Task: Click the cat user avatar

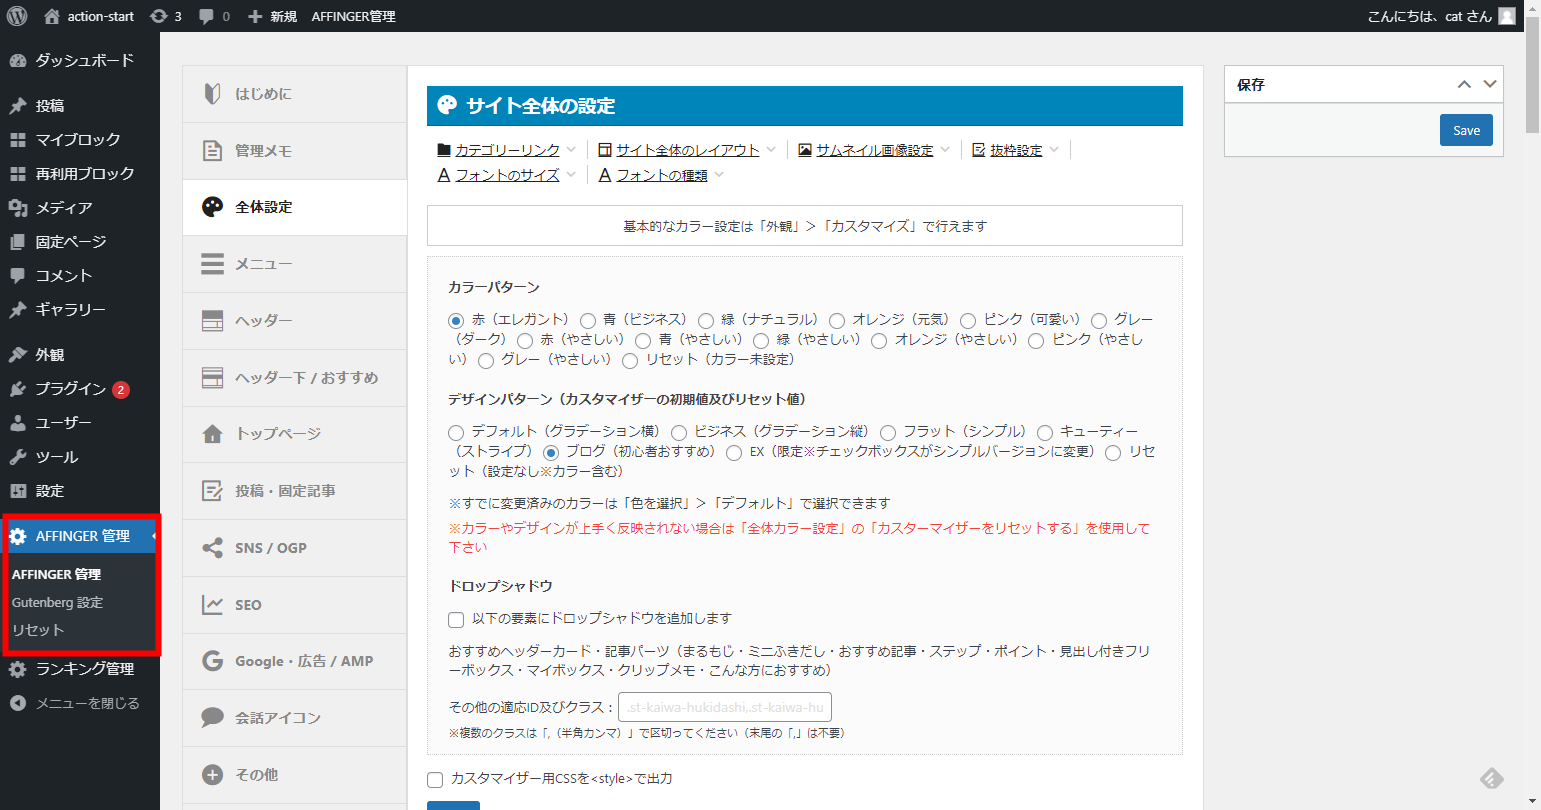Action: pyautogui.click(x=1507, y=16)
